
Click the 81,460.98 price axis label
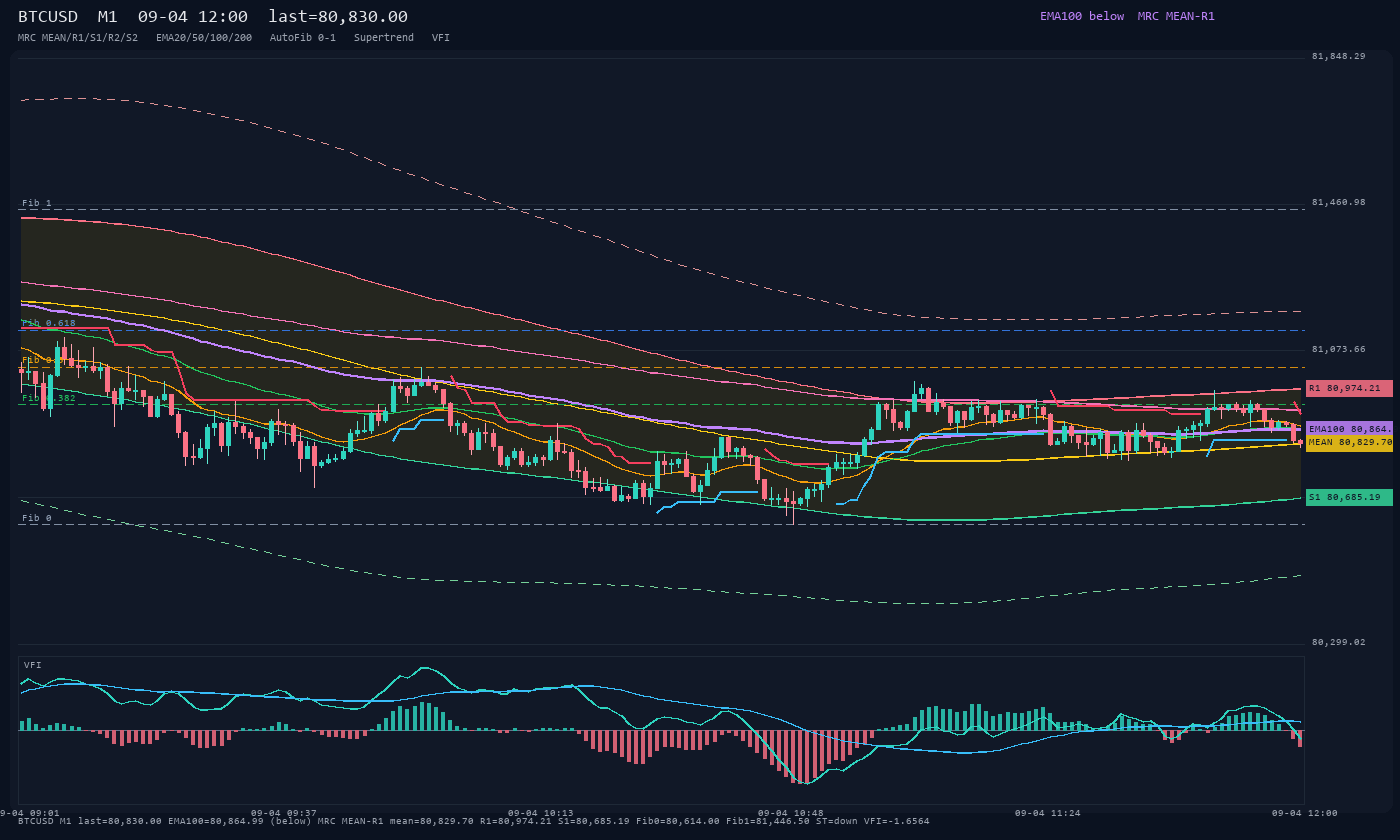tap(1338, 202)
